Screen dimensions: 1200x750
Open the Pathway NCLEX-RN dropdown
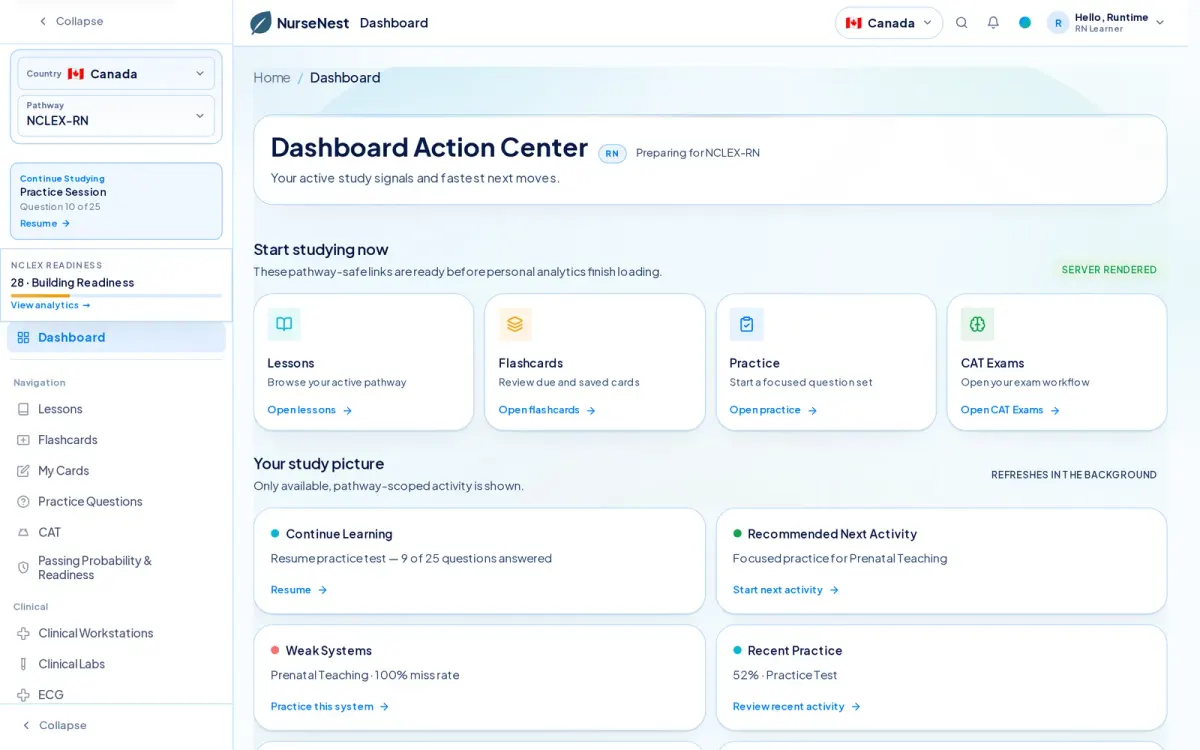tap(116, 116)
